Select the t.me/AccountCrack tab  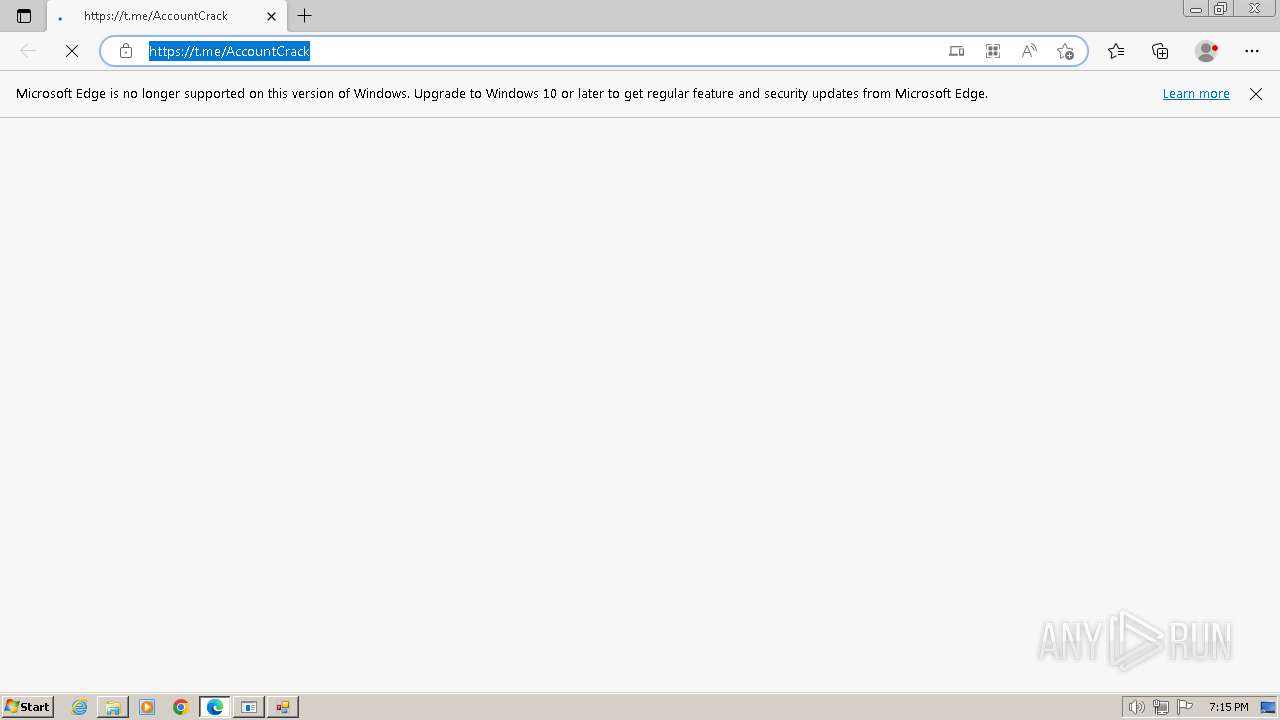click(x=165, y=16)
